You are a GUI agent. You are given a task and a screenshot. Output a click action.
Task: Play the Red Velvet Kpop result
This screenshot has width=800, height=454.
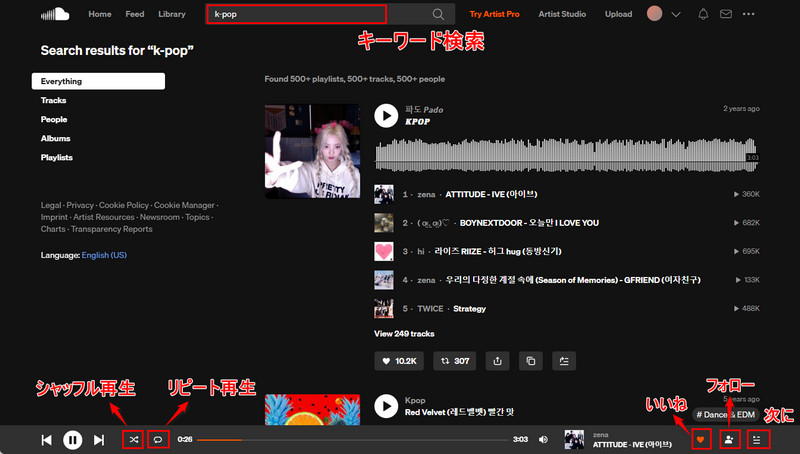point(386,407)
